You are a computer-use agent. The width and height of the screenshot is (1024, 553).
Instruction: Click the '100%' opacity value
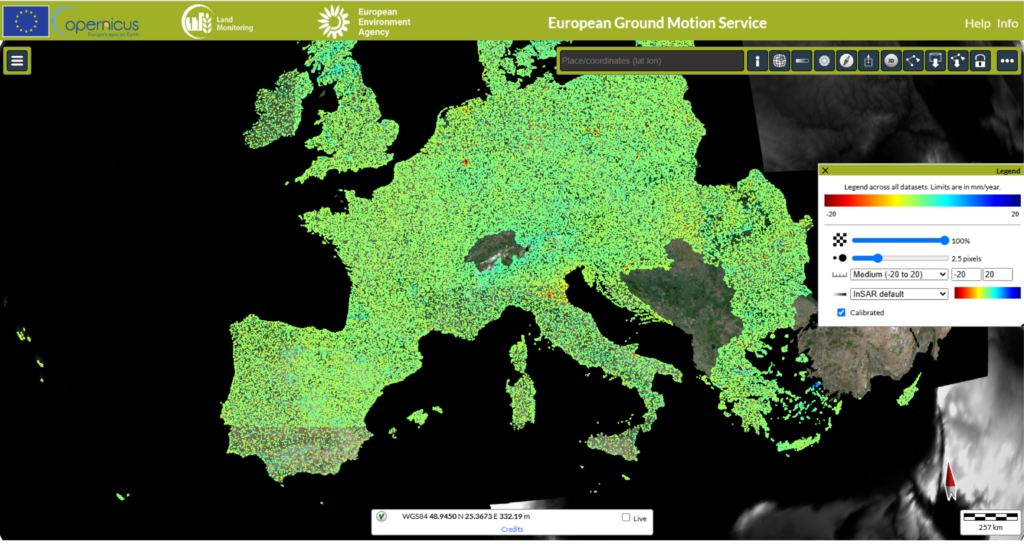tap(961, 241)
